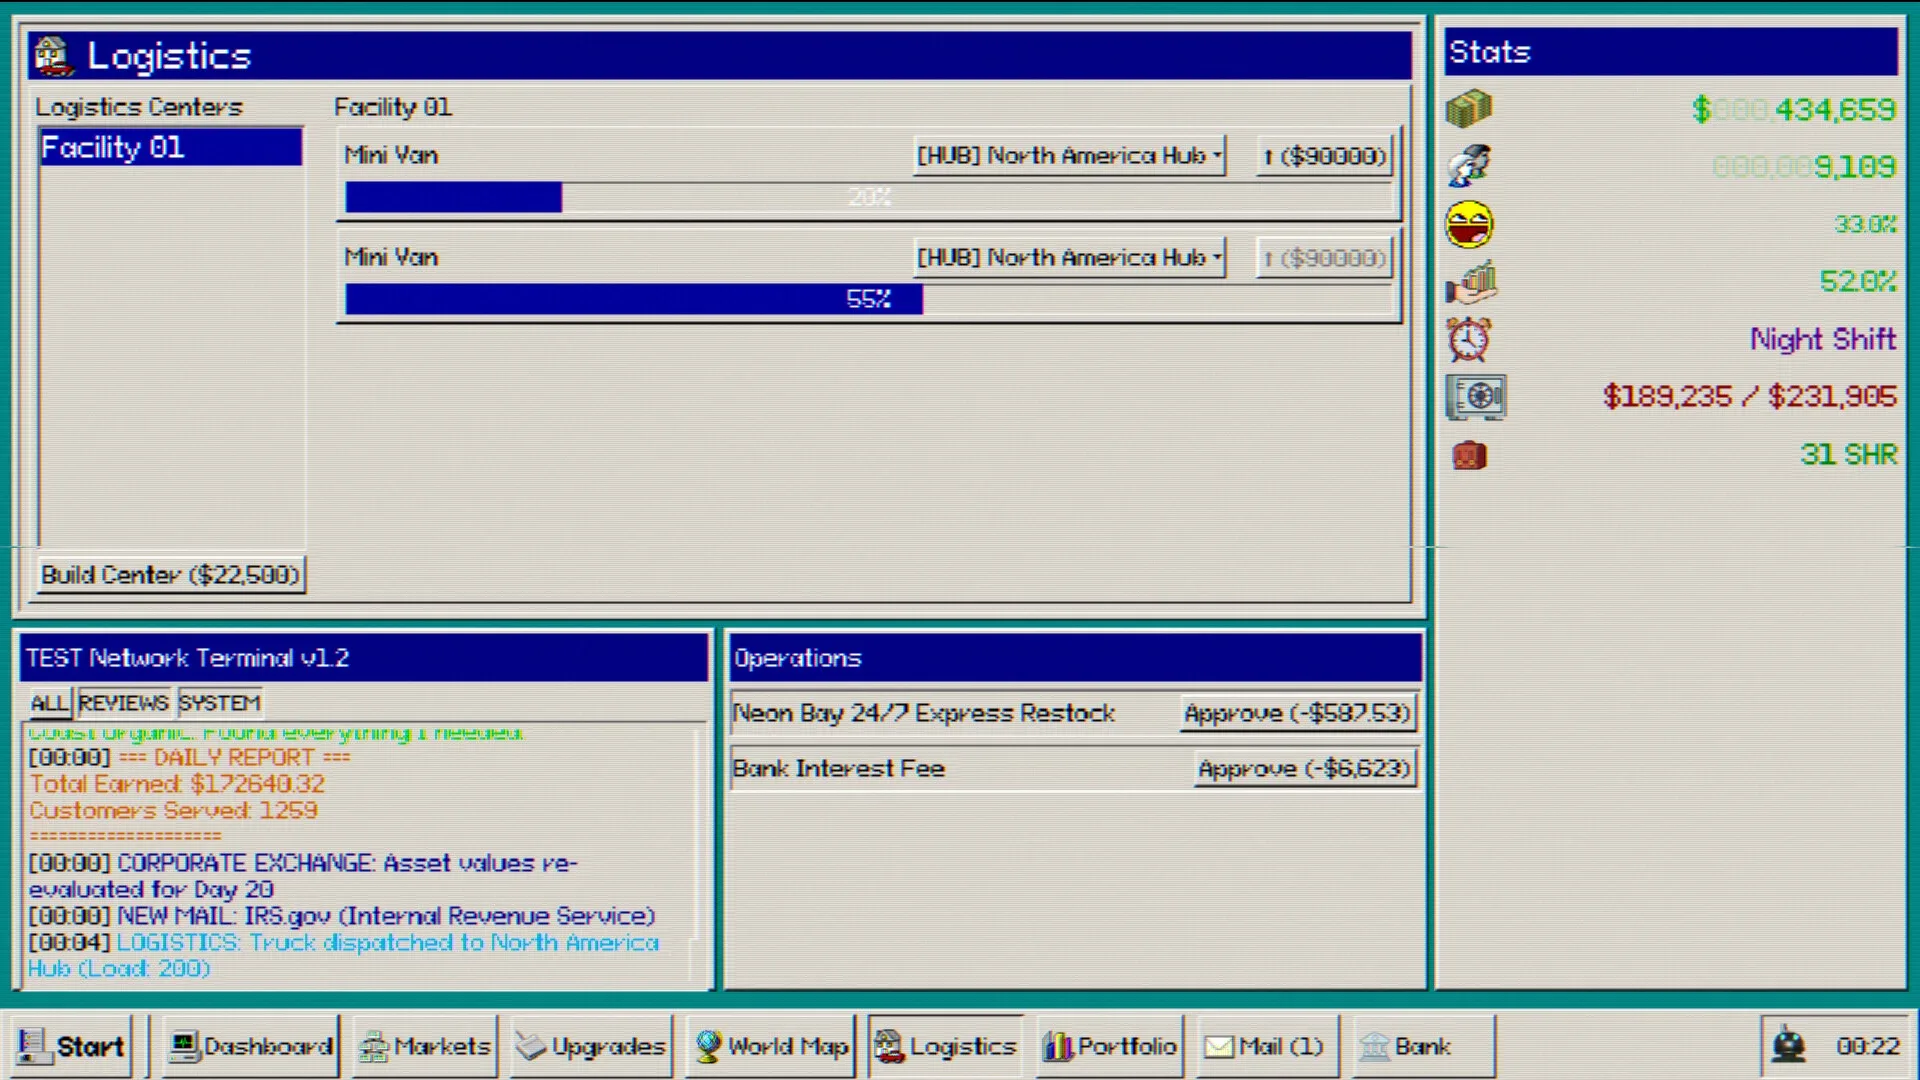Viewport: 1920px width, 1080px height.
Task: Click the robot icon beside the clock
Action: pyautogui.click(x=1789, y=1046)
